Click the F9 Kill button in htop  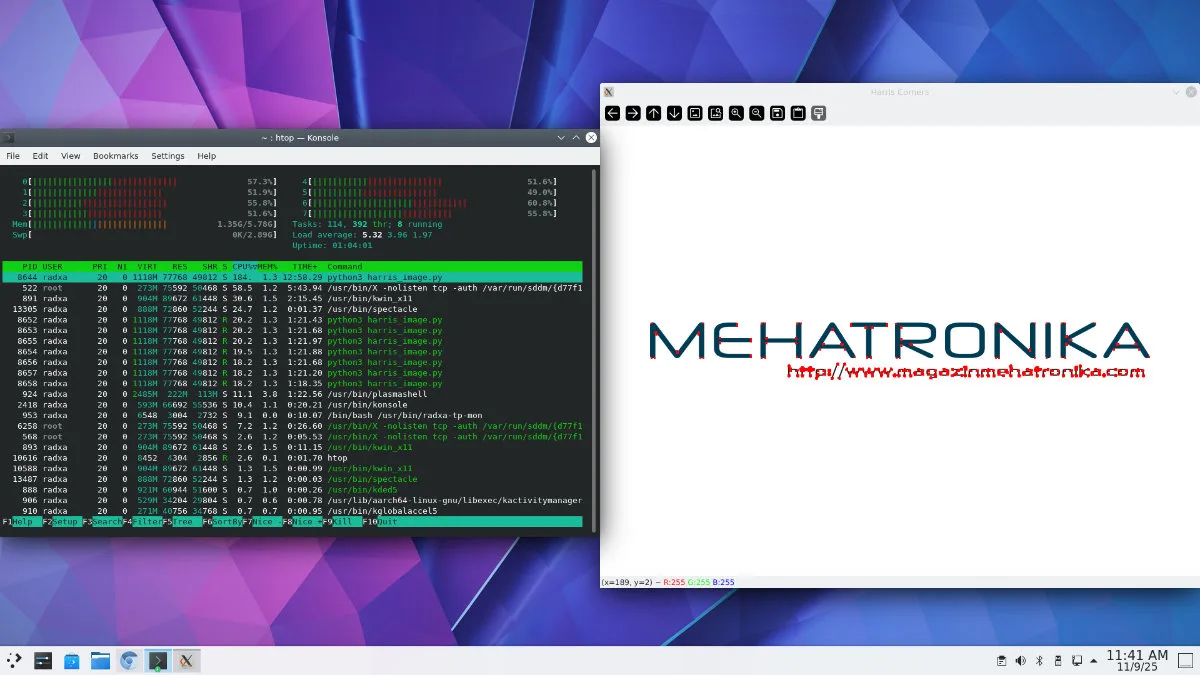pyautogui.click(x=343, y=522)
